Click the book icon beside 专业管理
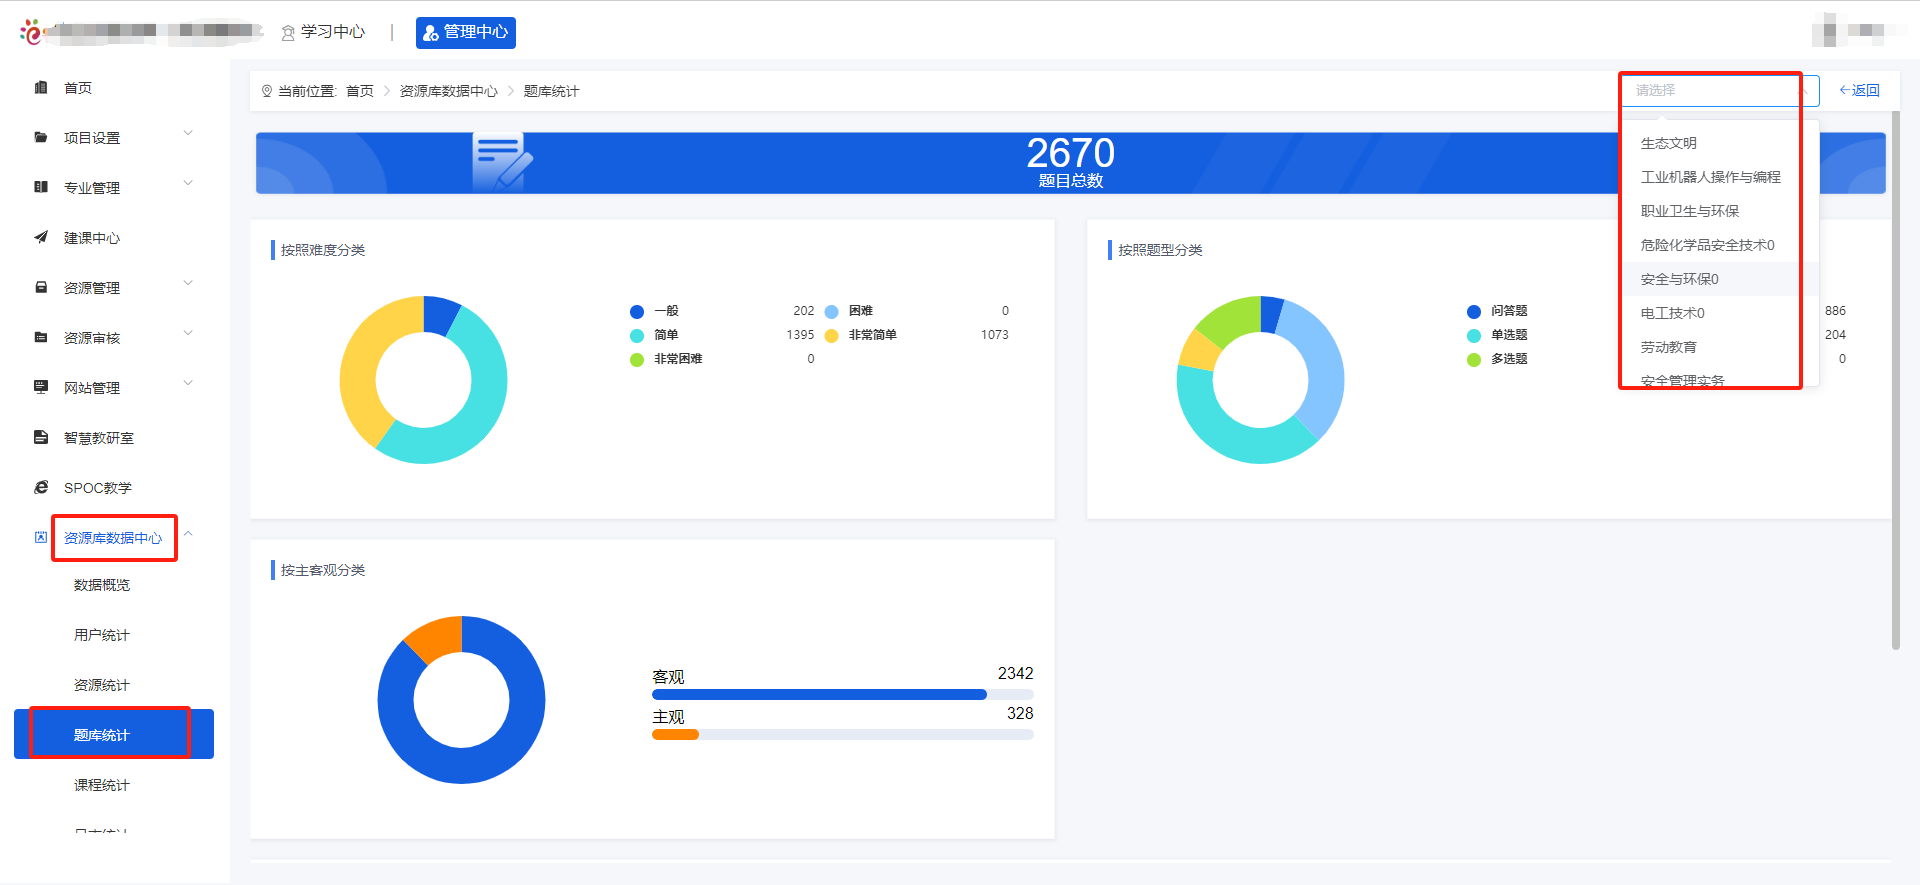The height and width of the screenshot is (885, 1920). coord(41,187)
